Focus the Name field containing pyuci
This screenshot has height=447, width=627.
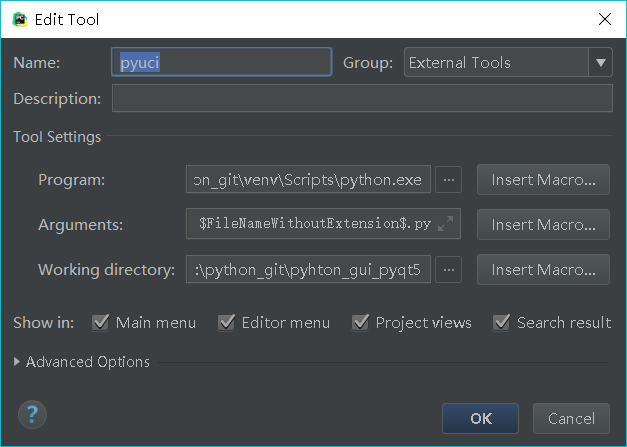click(x=221, y=63)
